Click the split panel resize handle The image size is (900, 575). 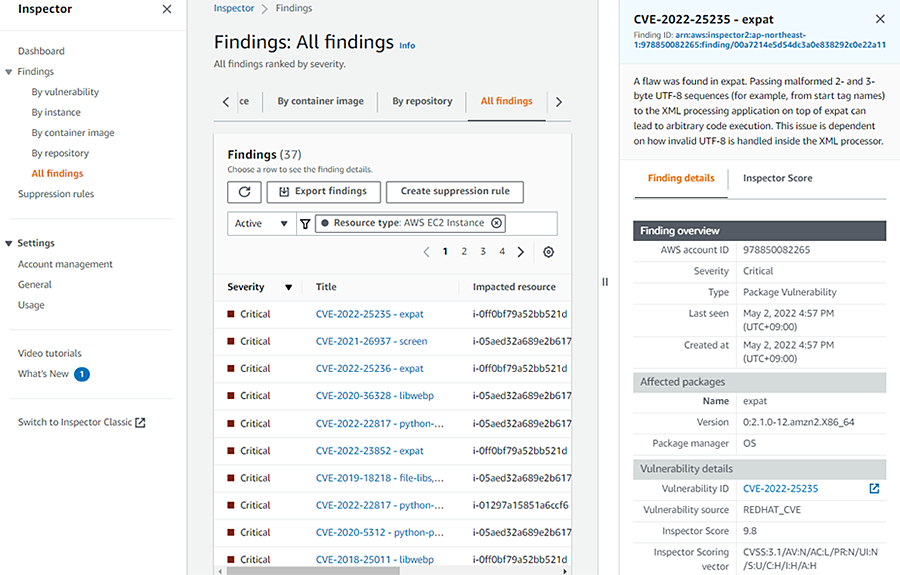click(605, 282)
